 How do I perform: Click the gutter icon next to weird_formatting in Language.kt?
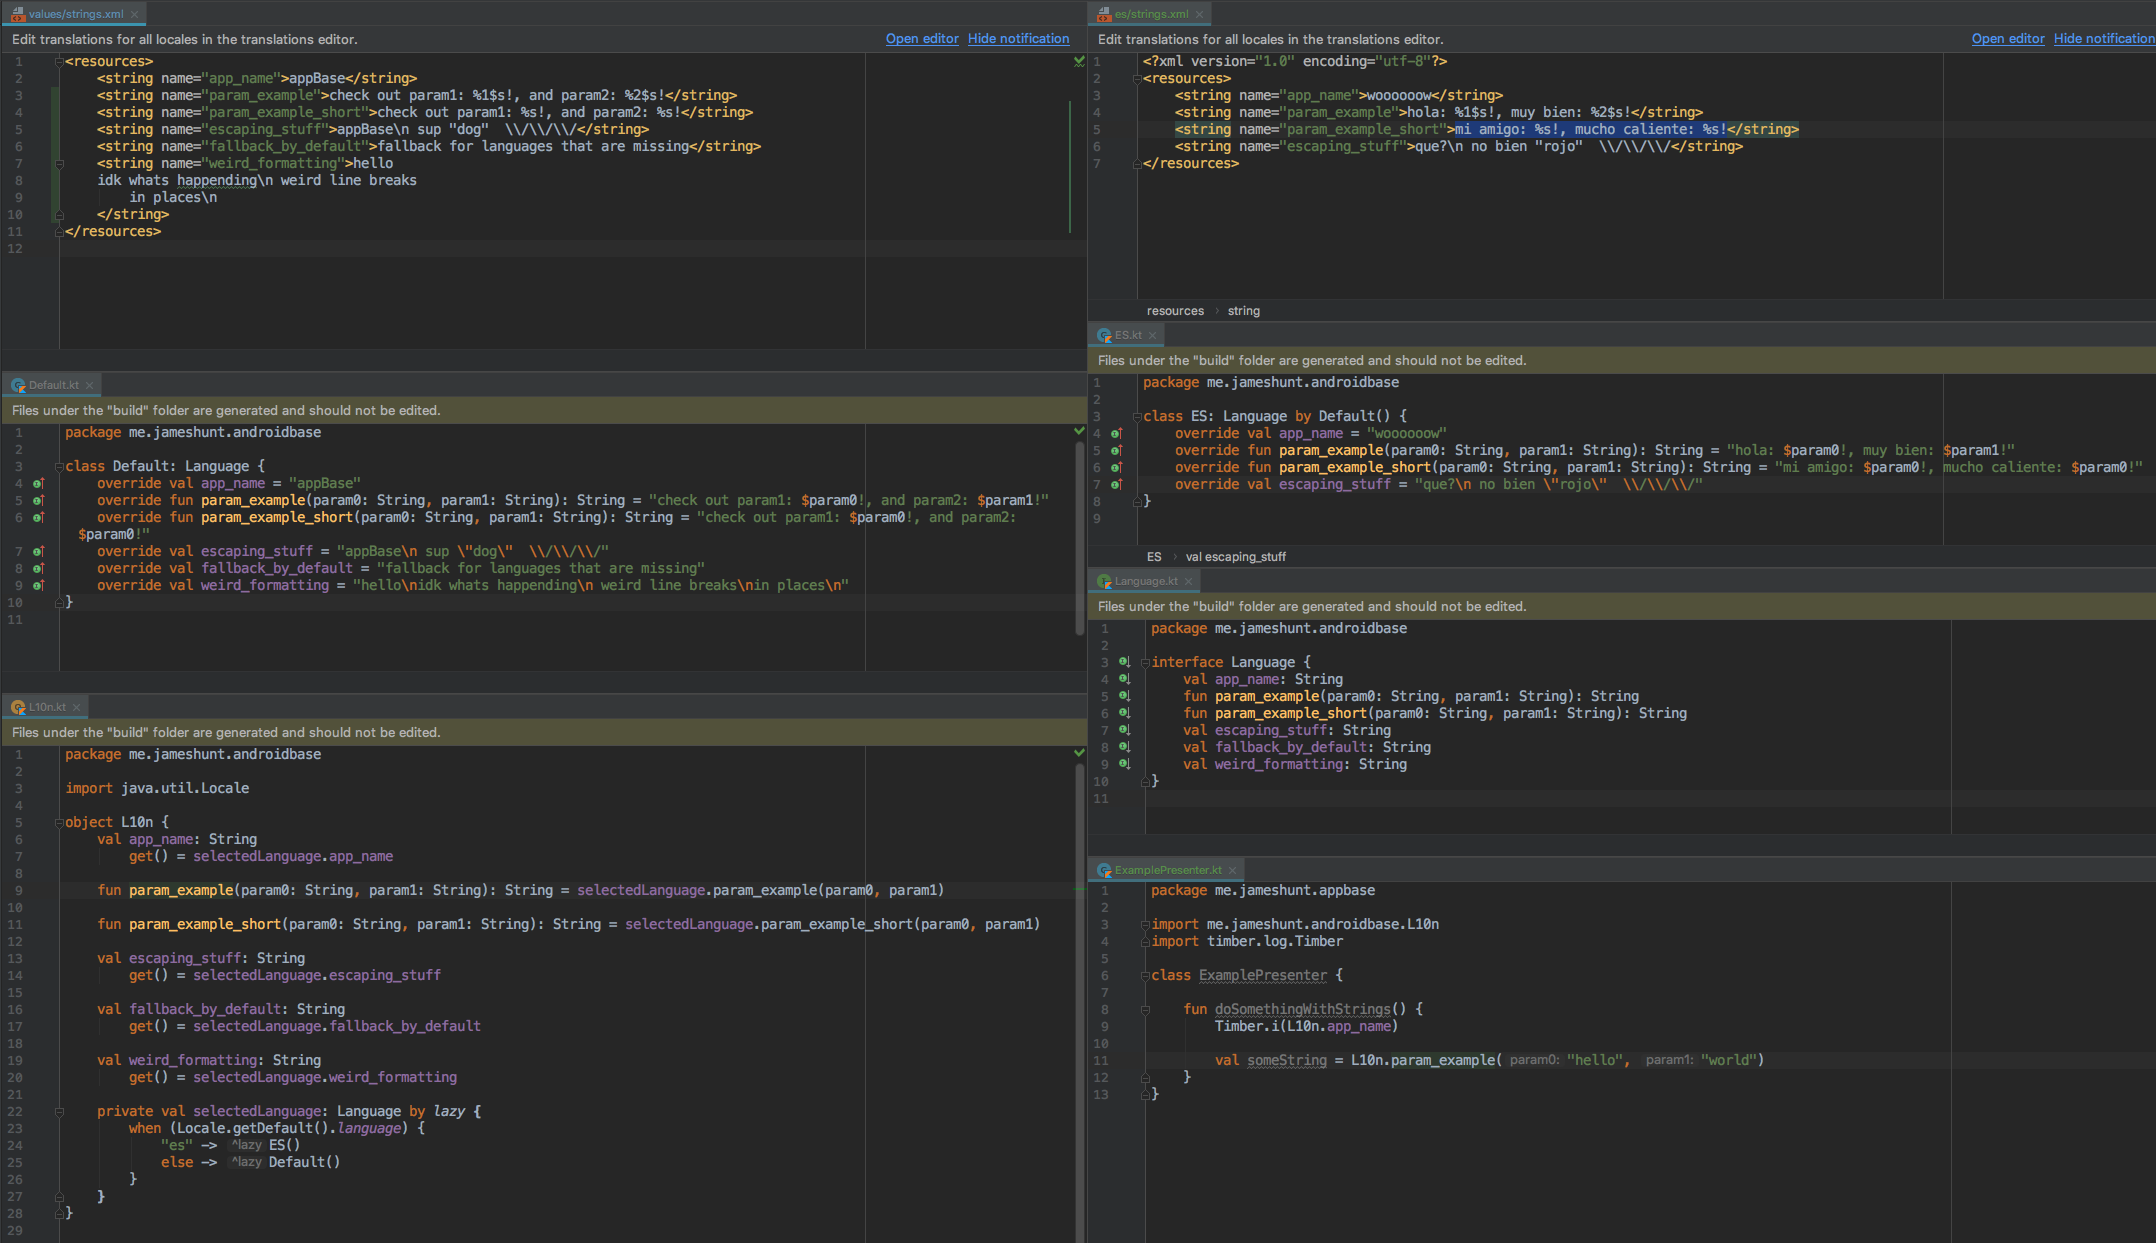1124,764
